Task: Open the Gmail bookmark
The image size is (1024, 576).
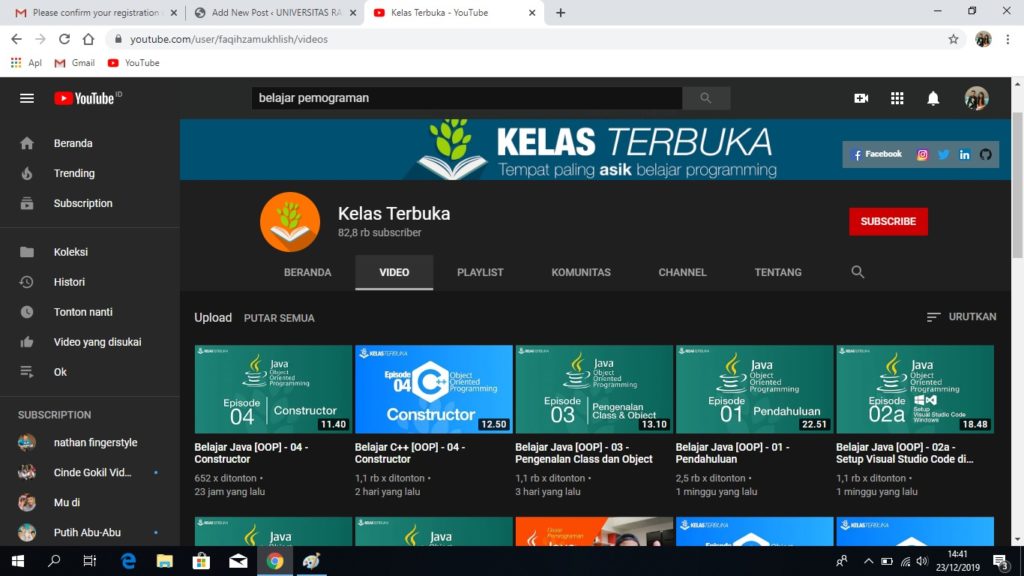Action: coord(74,63)
